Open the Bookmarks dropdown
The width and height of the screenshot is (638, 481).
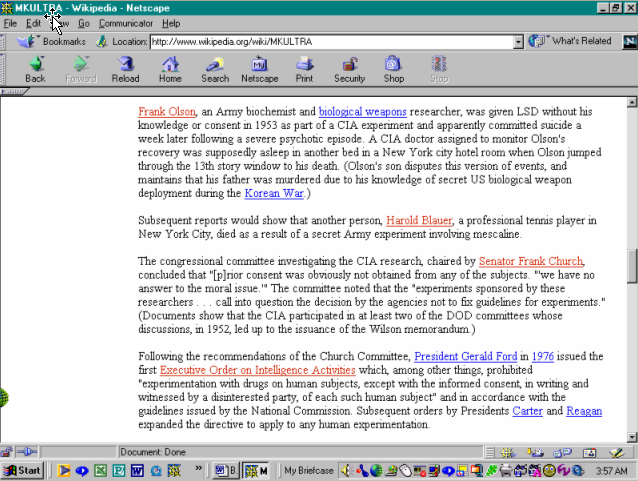[x=54, y=41]
